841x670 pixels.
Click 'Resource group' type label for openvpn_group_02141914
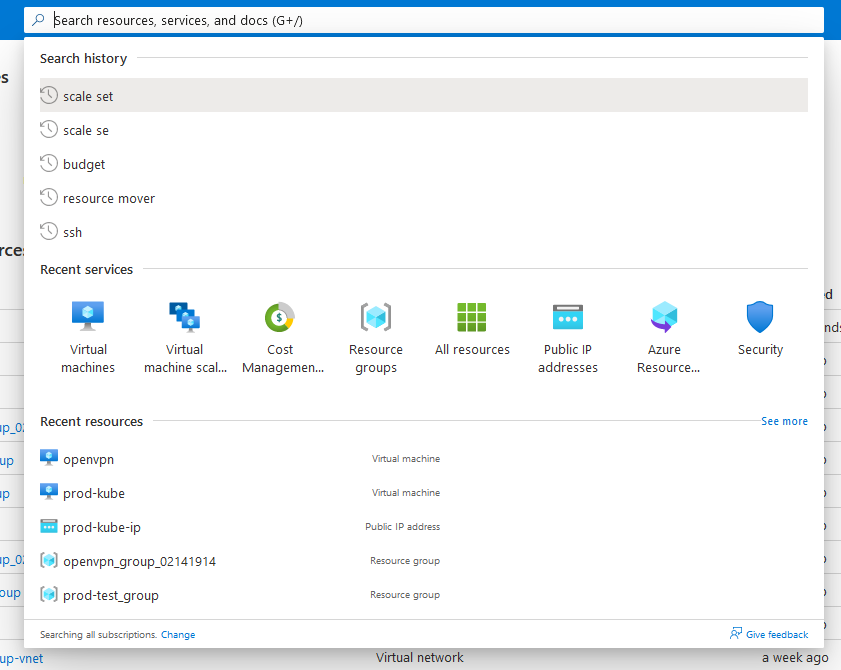tap(405, 561)
